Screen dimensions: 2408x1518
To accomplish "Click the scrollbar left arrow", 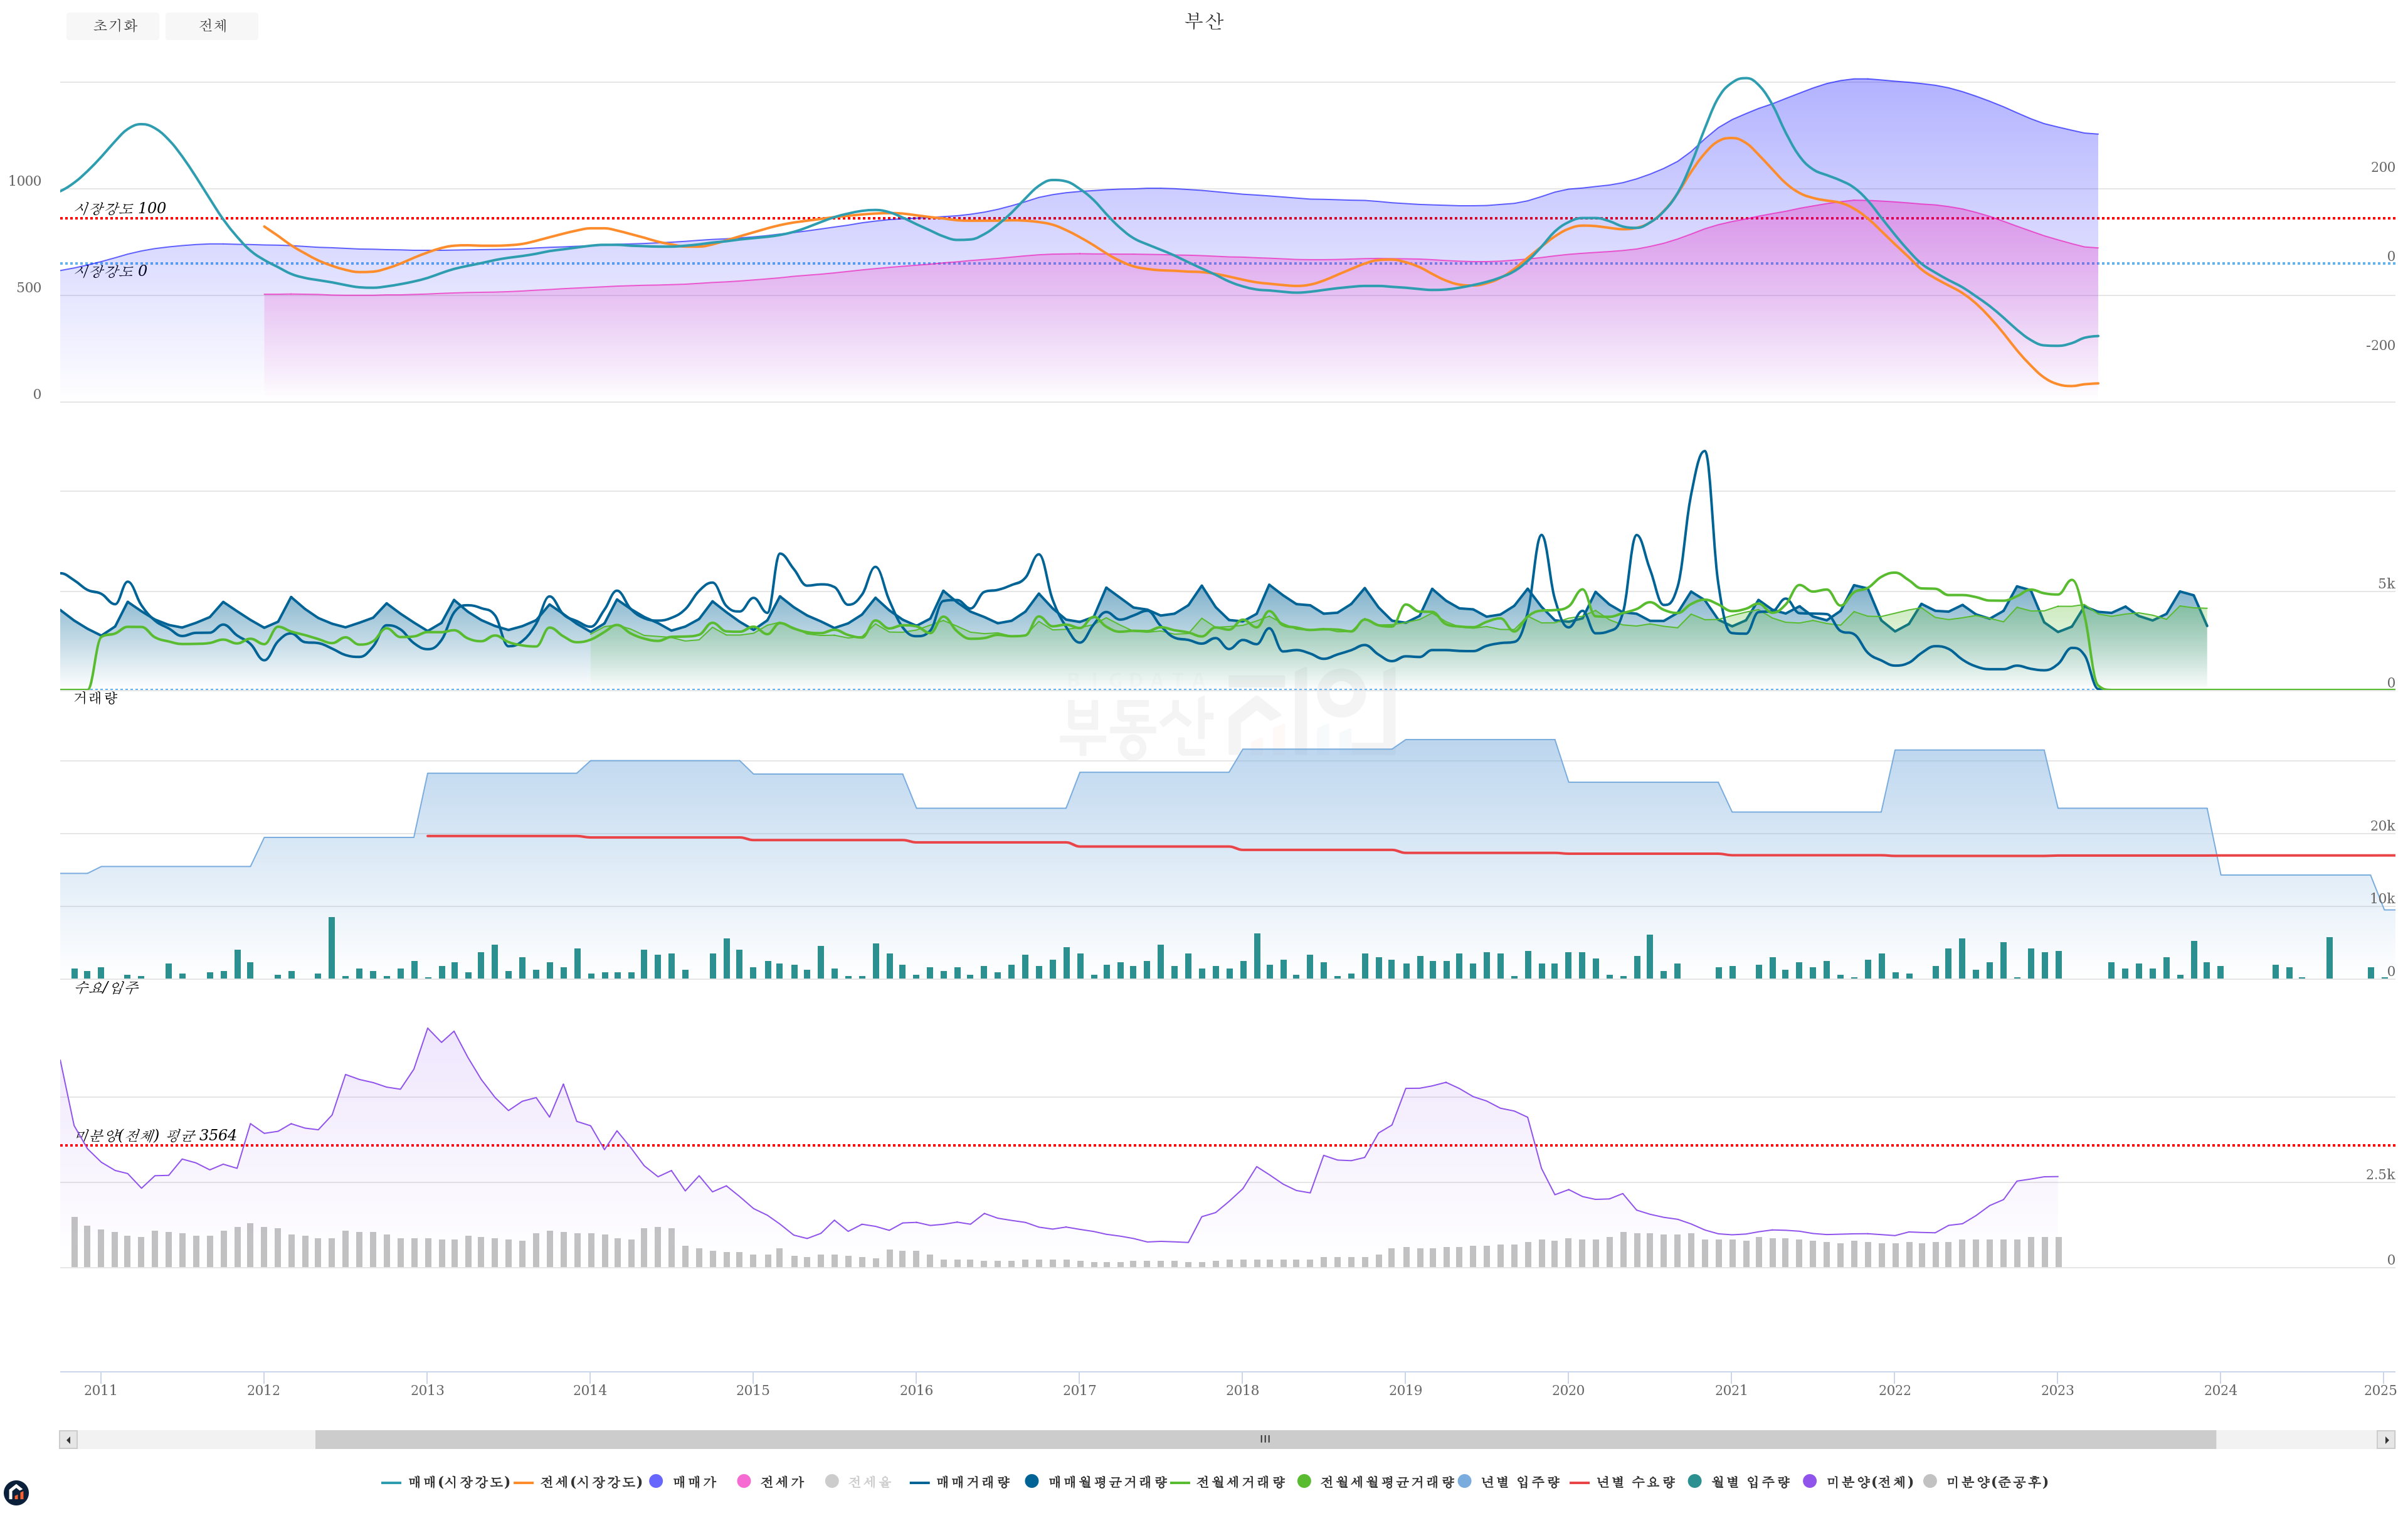I will pyautogui.click(x=68, y=1440).
